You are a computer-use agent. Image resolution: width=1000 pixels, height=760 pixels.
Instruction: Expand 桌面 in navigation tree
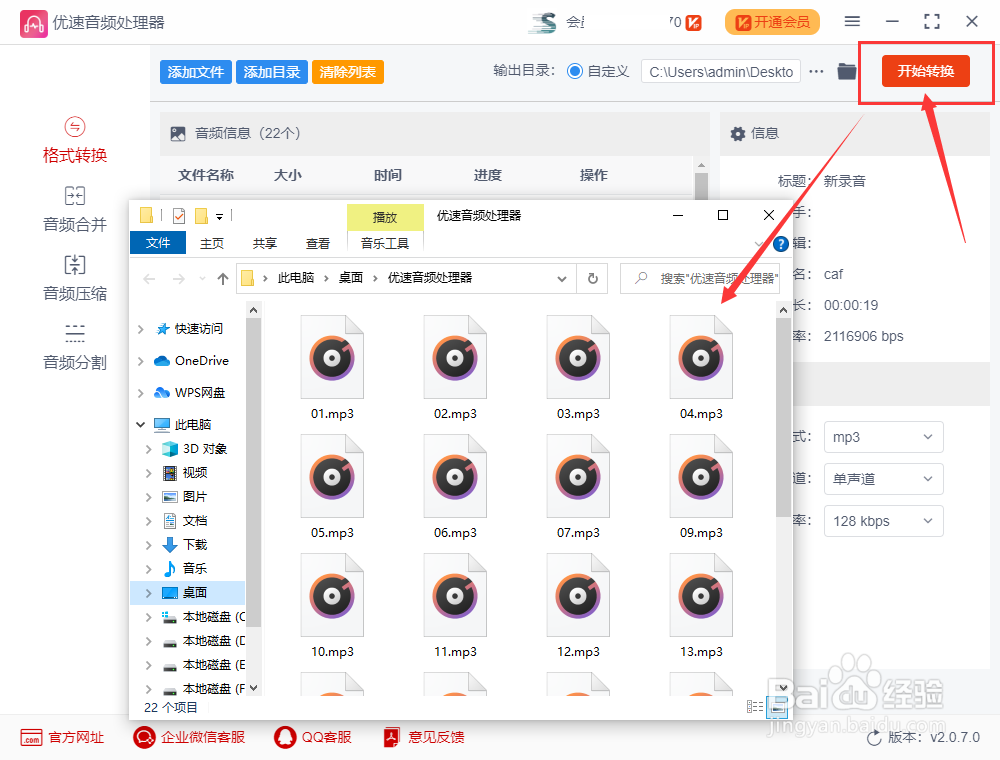[x=148, y=593]
